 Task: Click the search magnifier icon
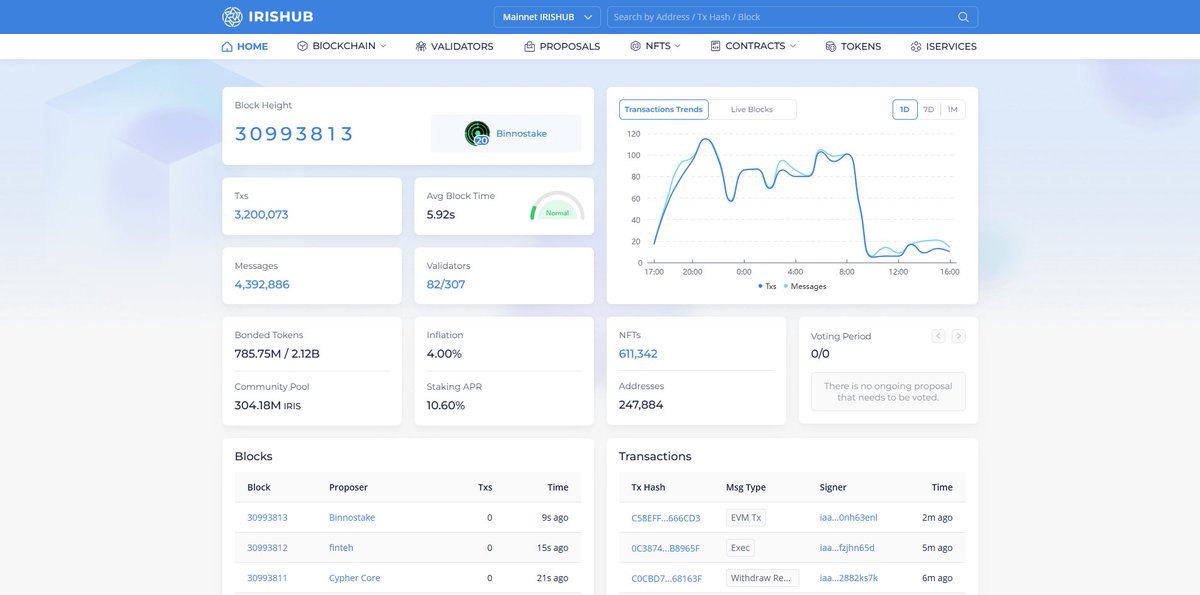[963, 17]
